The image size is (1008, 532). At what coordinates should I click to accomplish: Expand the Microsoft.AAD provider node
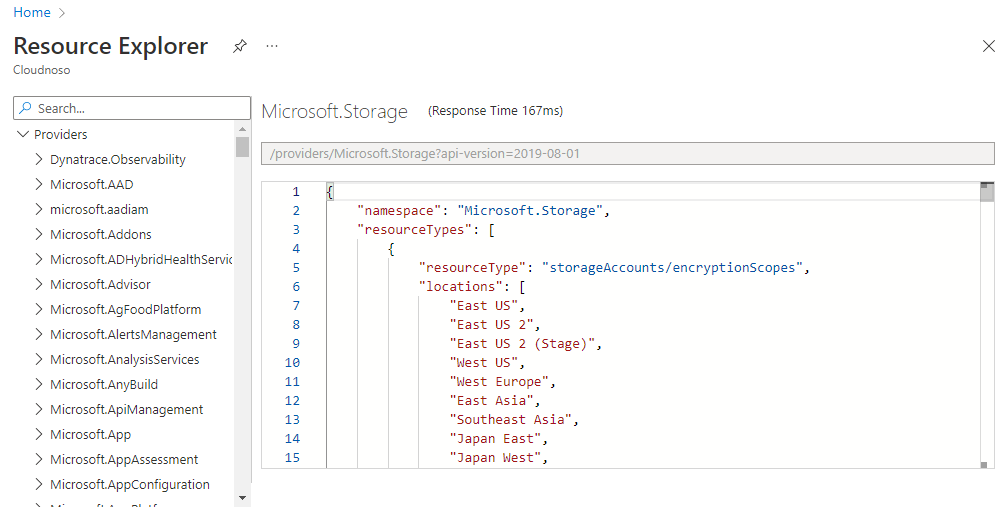coord(39,184)
